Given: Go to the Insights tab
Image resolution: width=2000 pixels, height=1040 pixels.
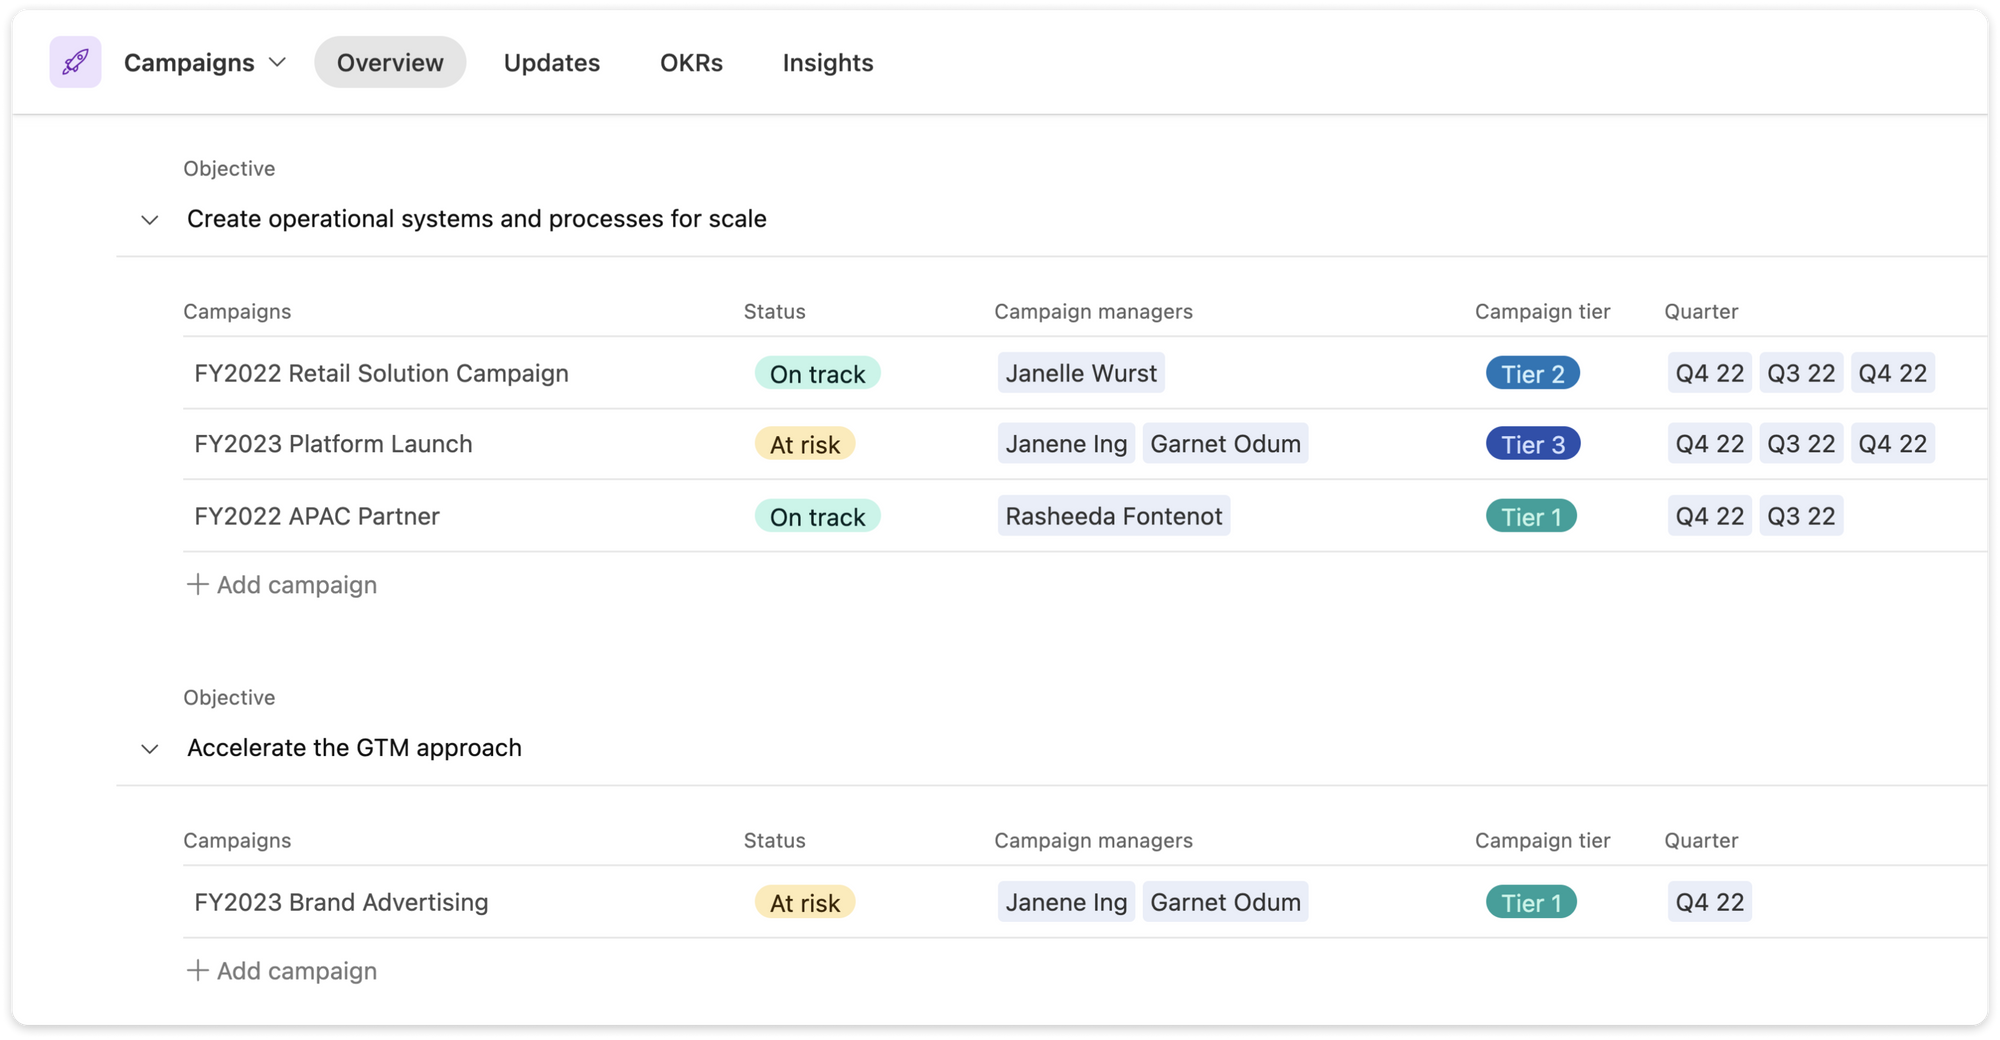Looking at the screenshot, I should point(827,62).
